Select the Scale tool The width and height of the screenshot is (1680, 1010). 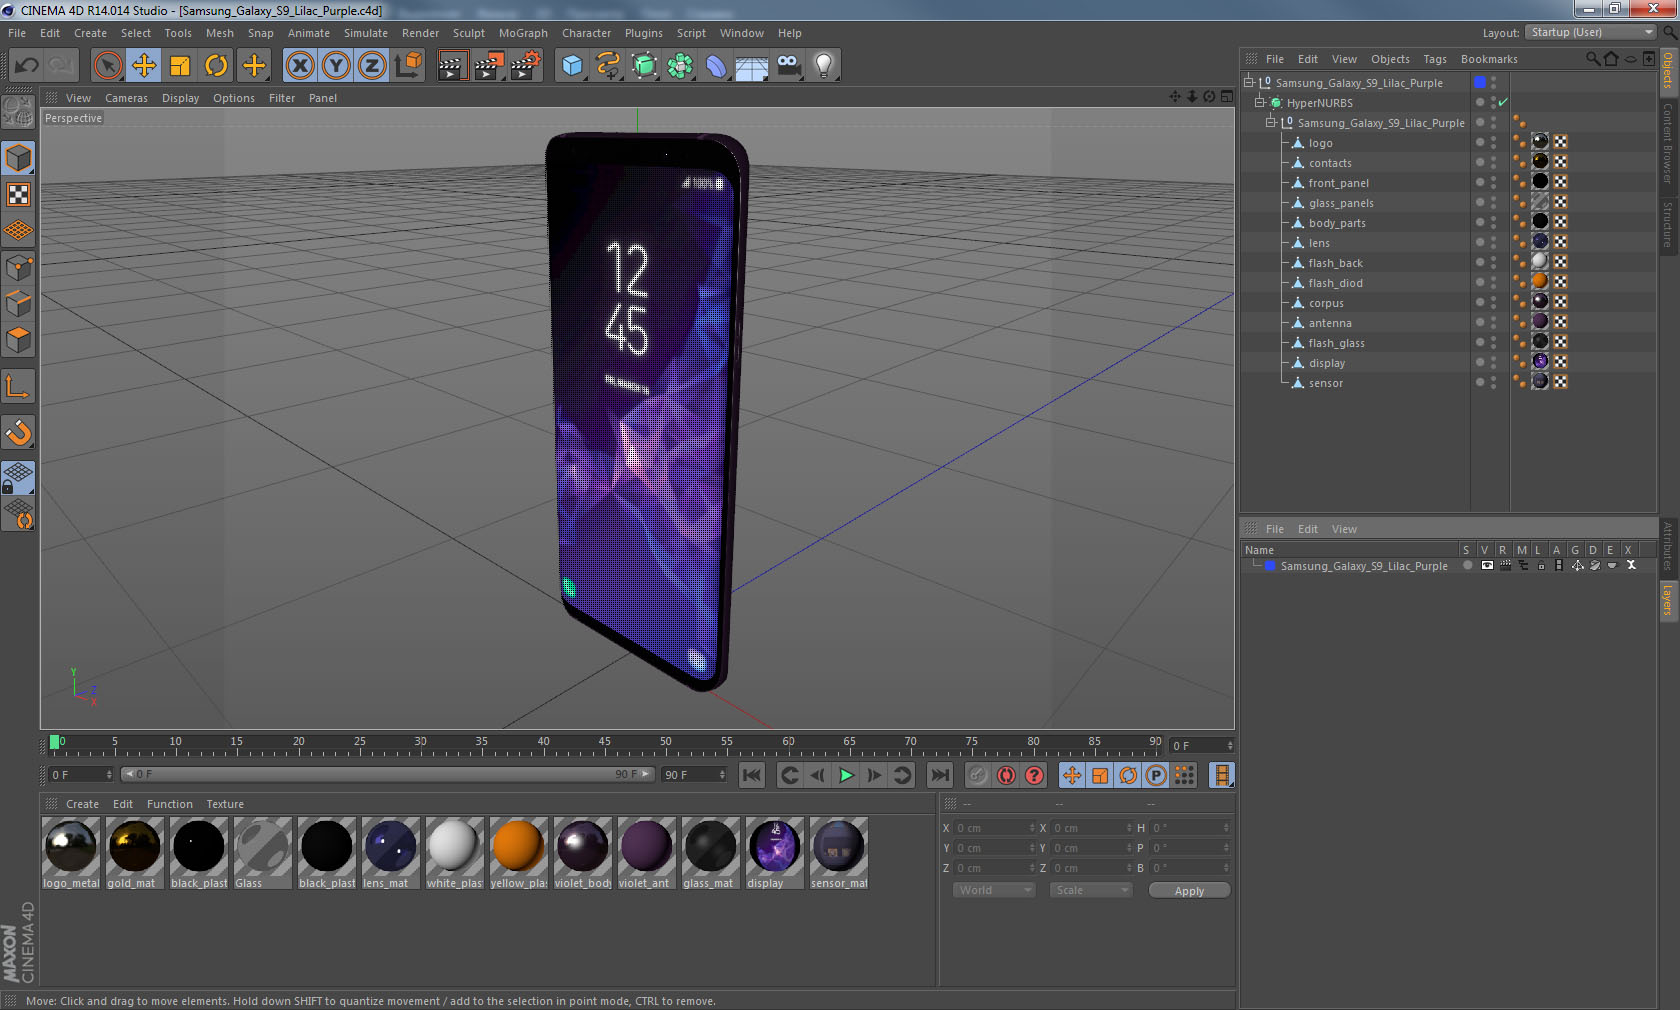pyautogui.click(x=180, y=66)
